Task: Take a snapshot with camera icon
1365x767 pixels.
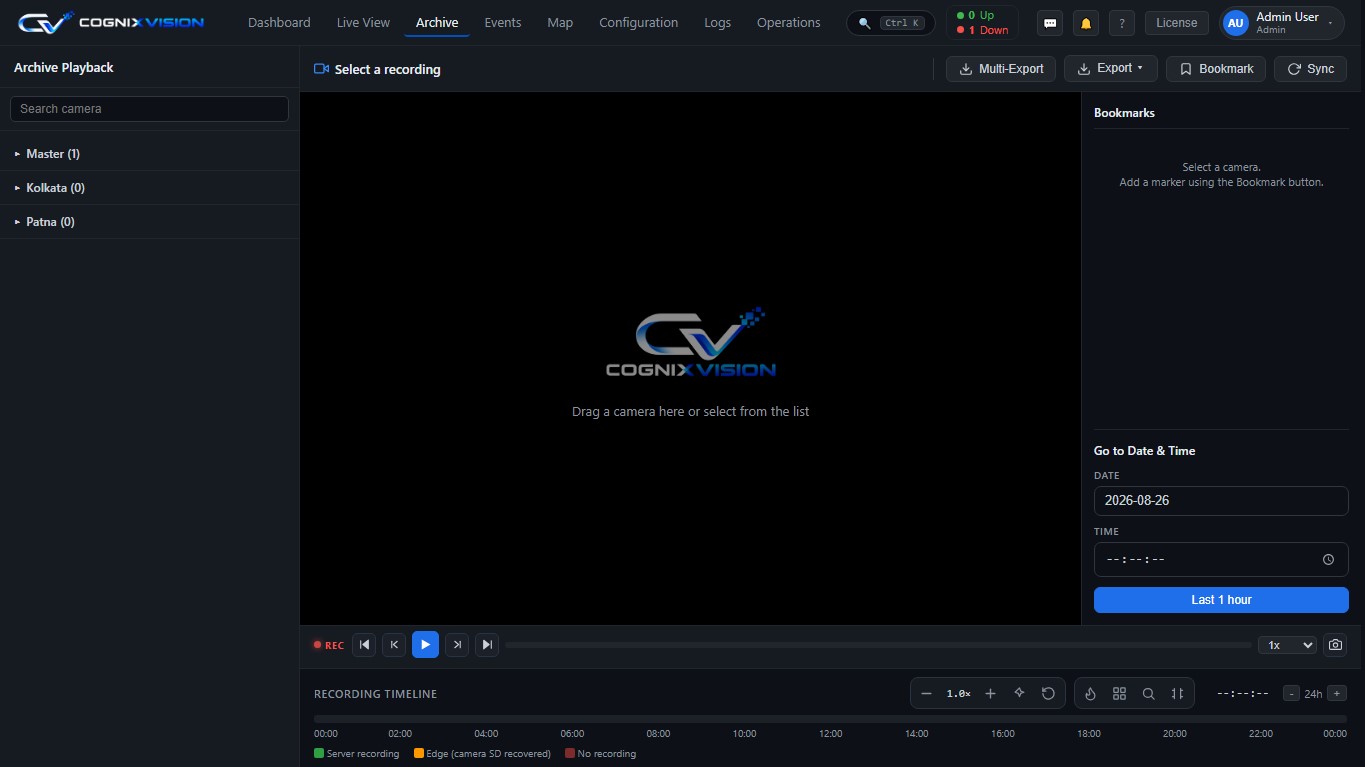Action: click(1335, 645)
